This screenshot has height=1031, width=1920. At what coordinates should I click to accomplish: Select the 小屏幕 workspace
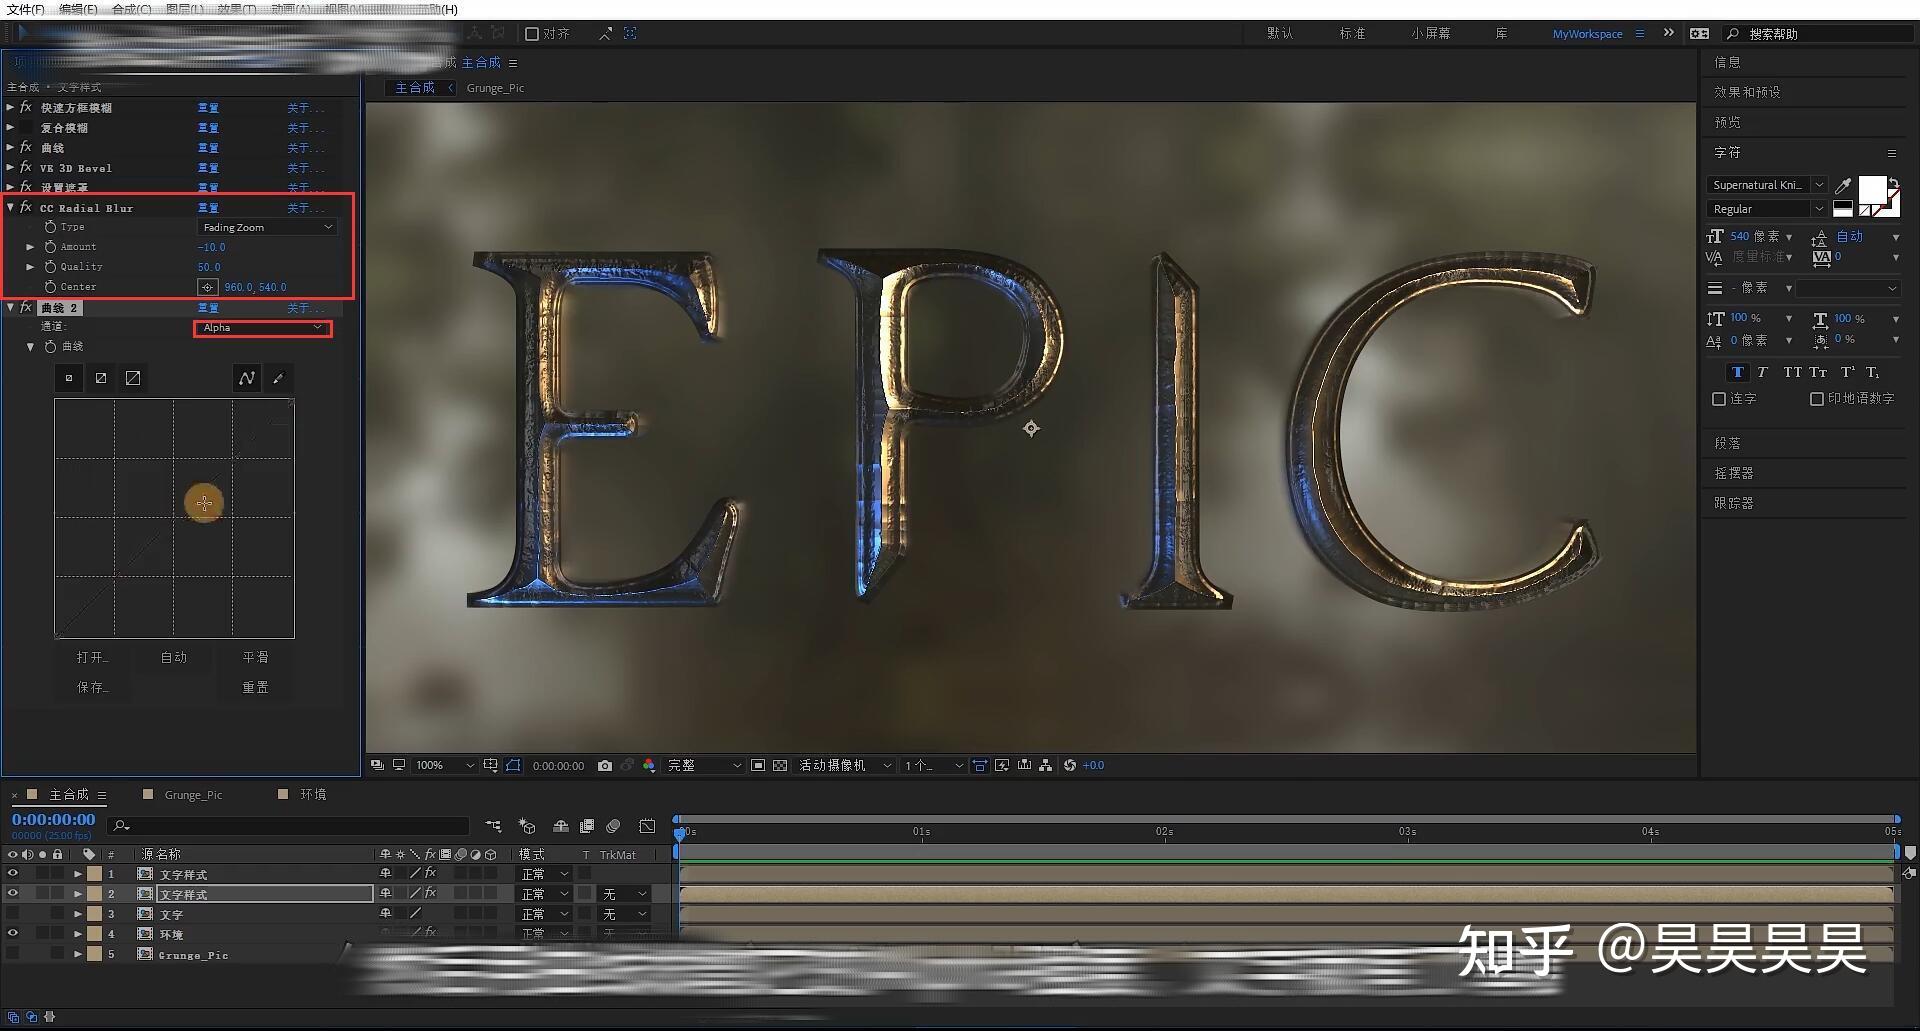click(1431, 34)
